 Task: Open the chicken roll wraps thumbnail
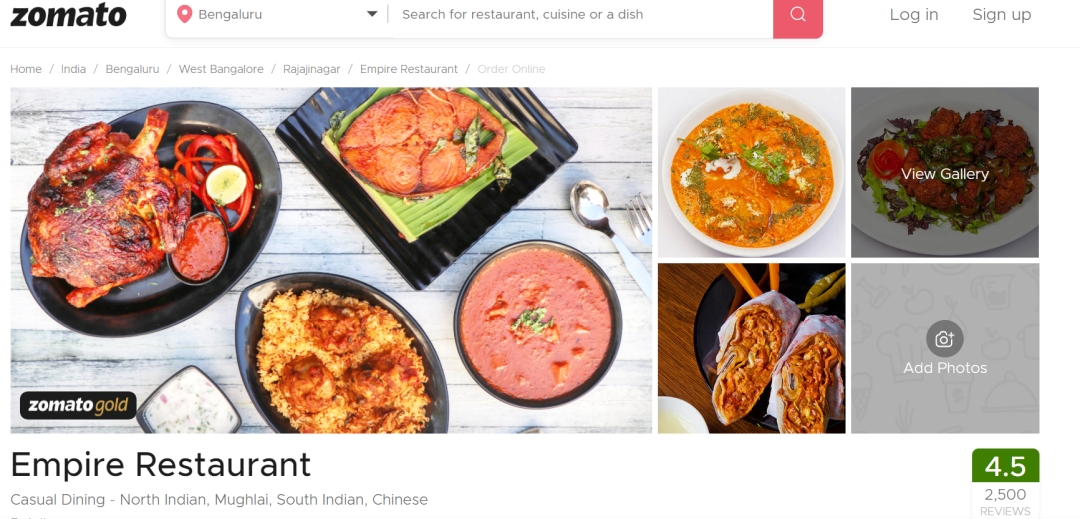(751, 348)
